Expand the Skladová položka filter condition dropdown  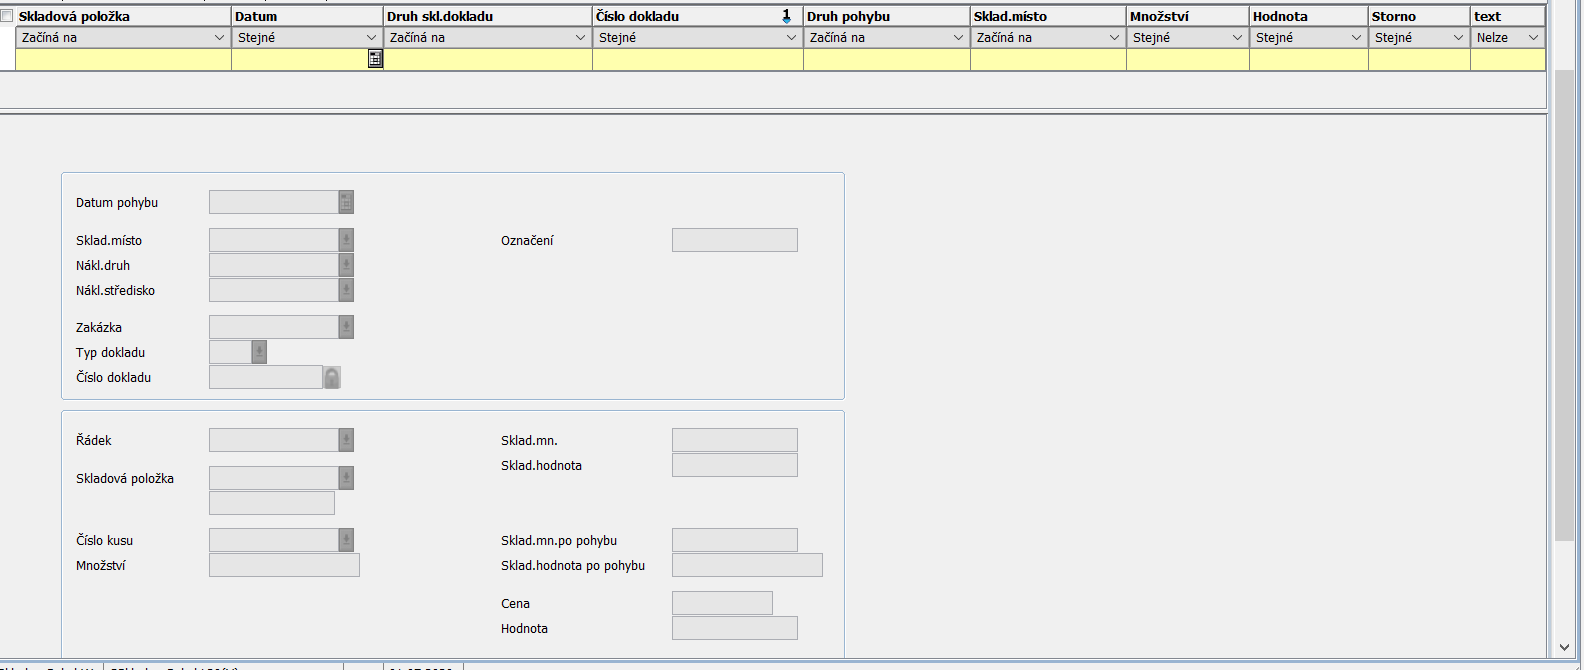(219, 38)
